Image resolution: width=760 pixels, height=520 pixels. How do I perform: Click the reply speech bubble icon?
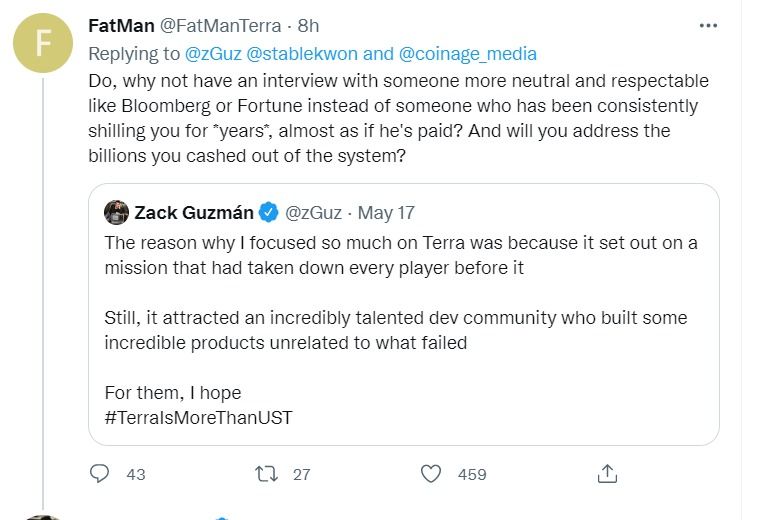coord(99,473)
